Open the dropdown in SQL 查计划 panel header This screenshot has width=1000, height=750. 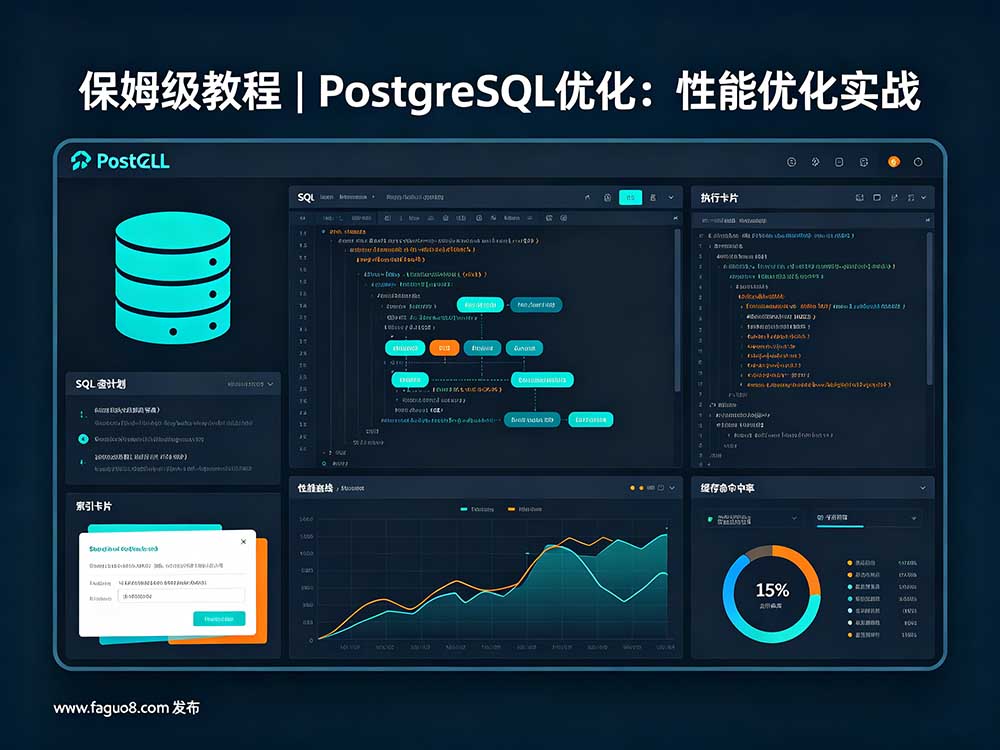click(x=270, y=384)
